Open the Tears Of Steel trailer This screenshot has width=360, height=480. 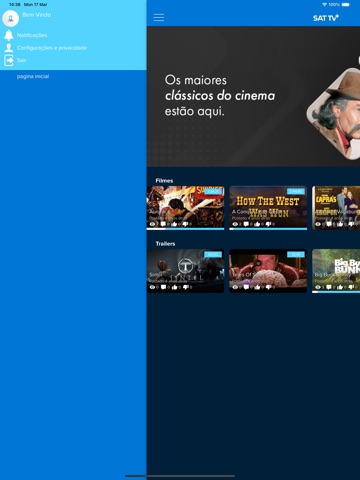coord(268,271)
